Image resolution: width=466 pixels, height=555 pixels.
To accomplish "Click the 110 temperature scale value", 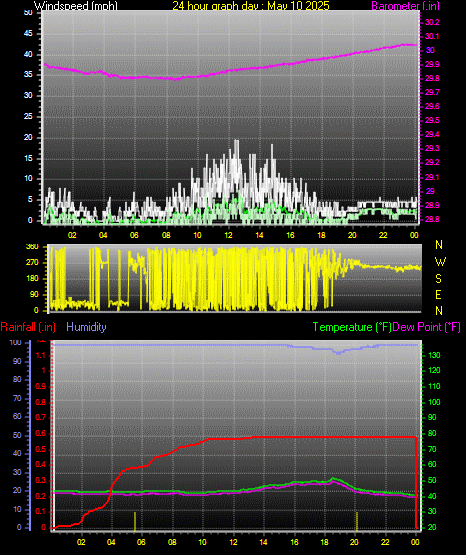I will pos(434,387).
